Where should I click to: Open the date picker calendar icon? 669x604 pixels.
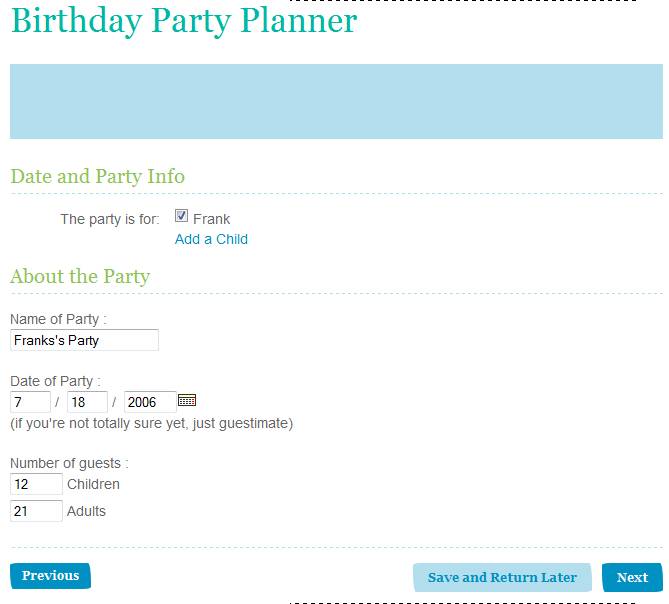187,401
